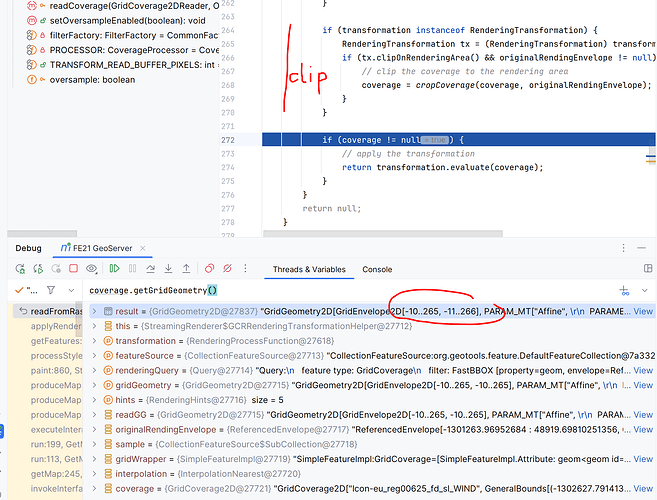Open View link for gridGeometry value
This screenshot has width=657, height=500.
tap(643, 385)
